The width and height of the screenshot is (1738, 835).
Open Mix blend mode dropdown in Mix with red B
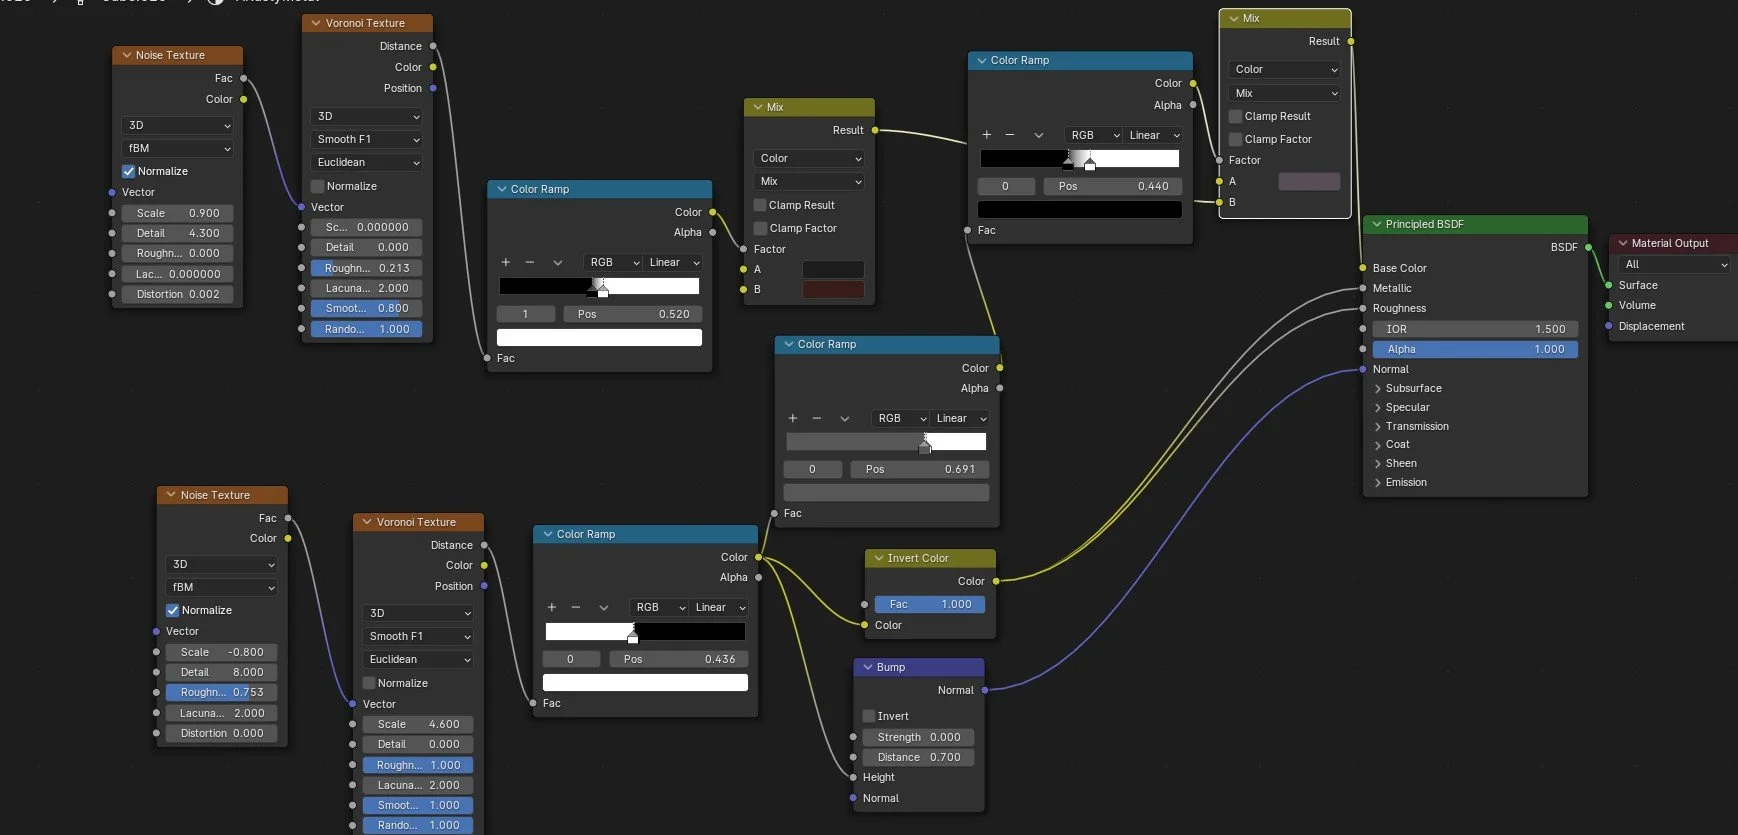pyautogui.click(x=809, y=181)
